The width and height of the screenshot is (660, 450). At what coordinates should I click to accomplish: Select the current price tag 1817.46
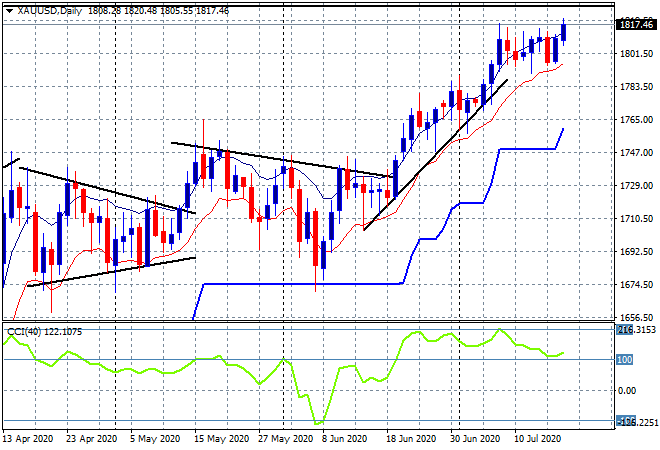click(x=636, y=25)
